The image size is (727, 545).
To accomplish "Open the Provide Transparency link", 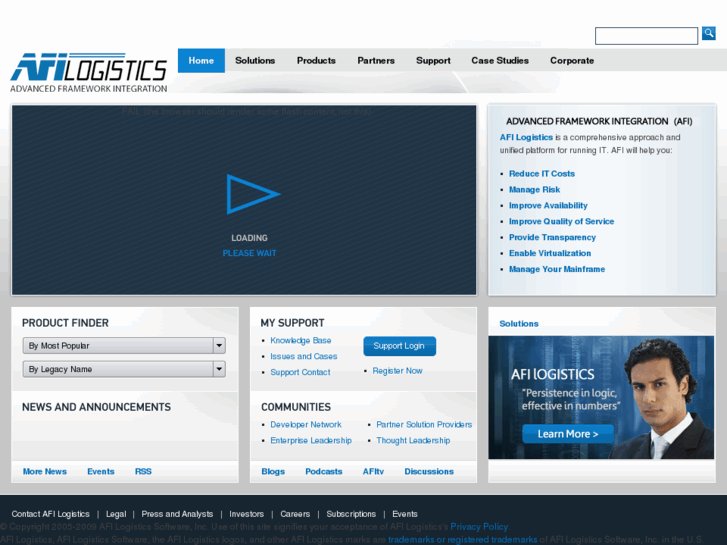I will click(x=552, y=237).
